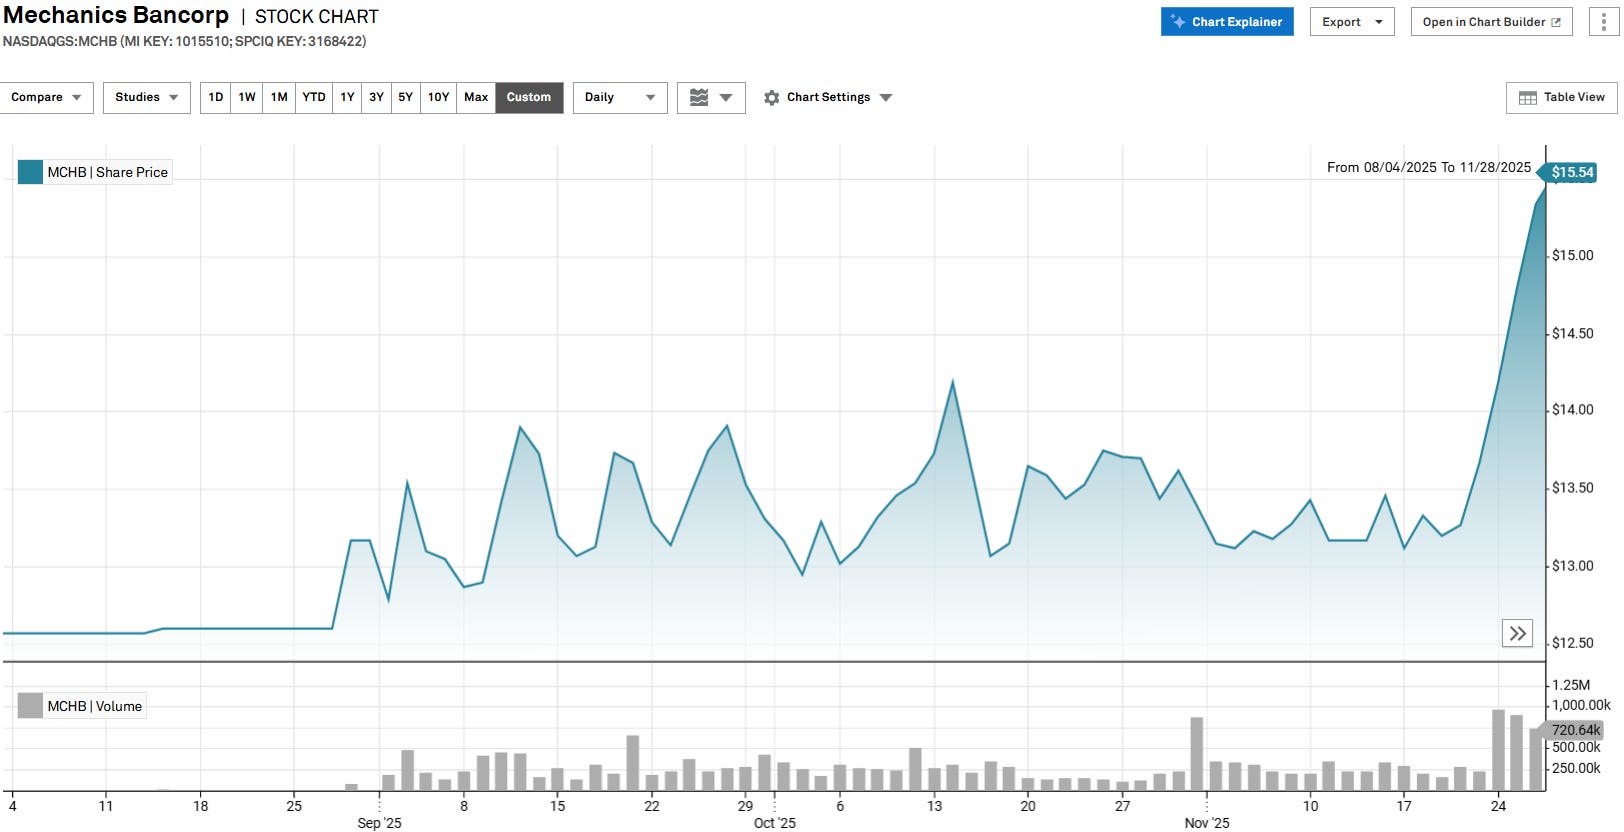Click the Sep '25 axis label

pyautogui.click(x=379, y=823)
